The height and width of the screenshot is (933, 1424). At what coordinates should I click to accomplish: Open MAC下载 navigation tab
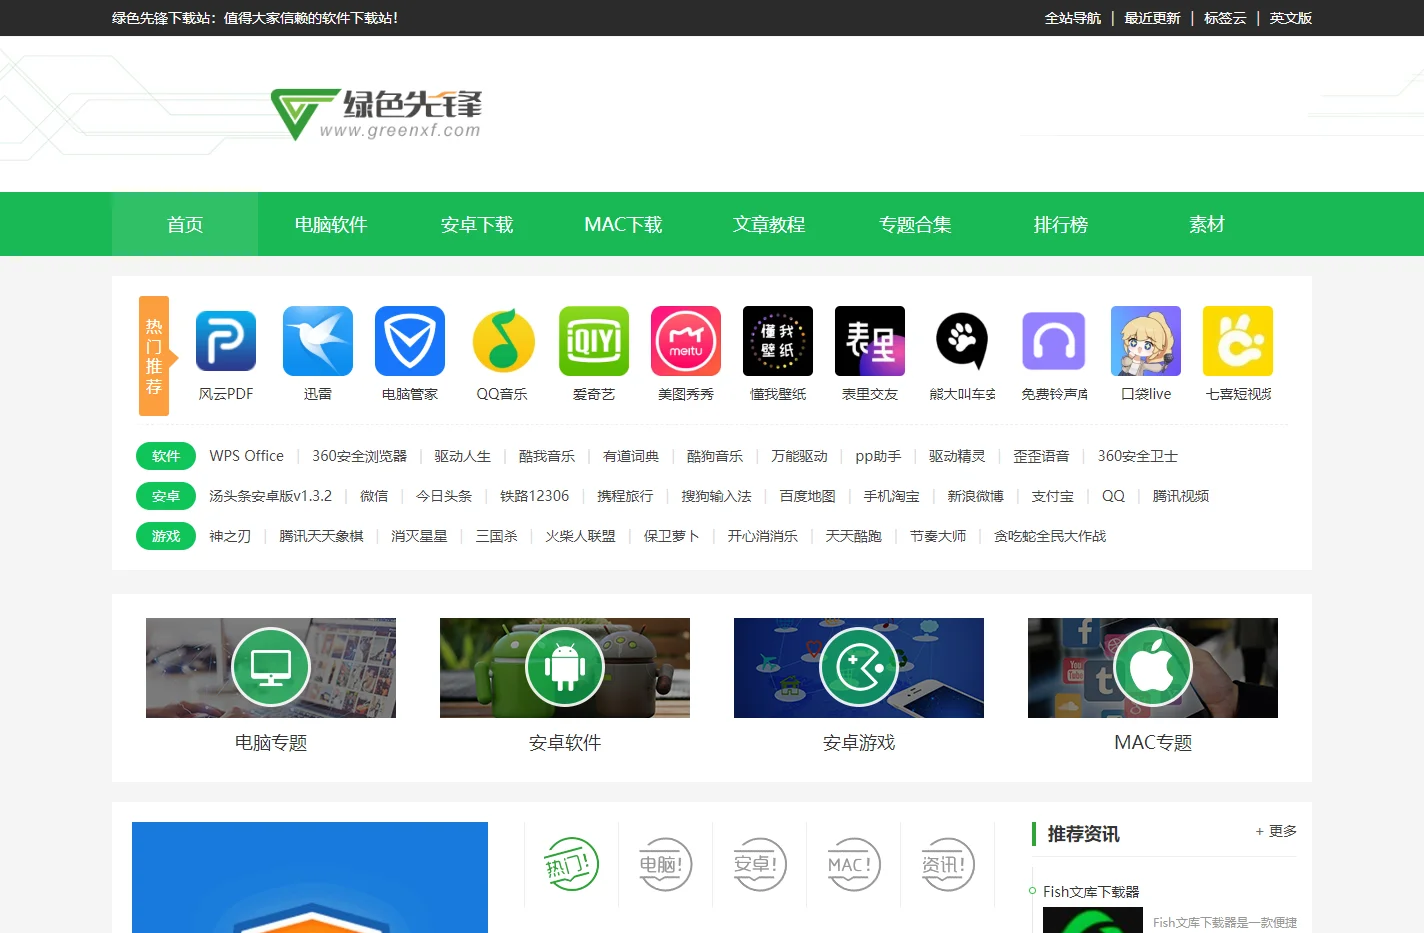(623, 224)
